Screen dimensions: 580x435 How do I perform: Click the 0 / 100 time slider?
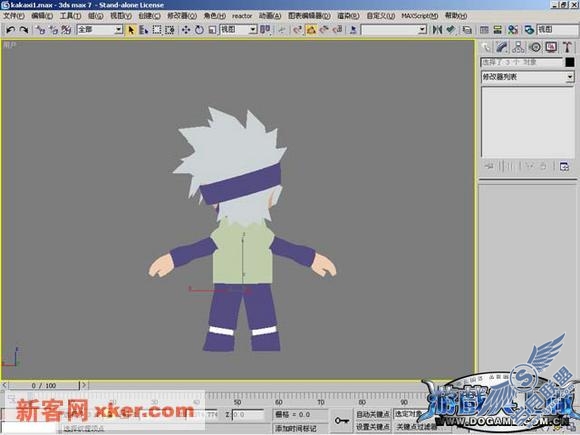tap(44, 385)
